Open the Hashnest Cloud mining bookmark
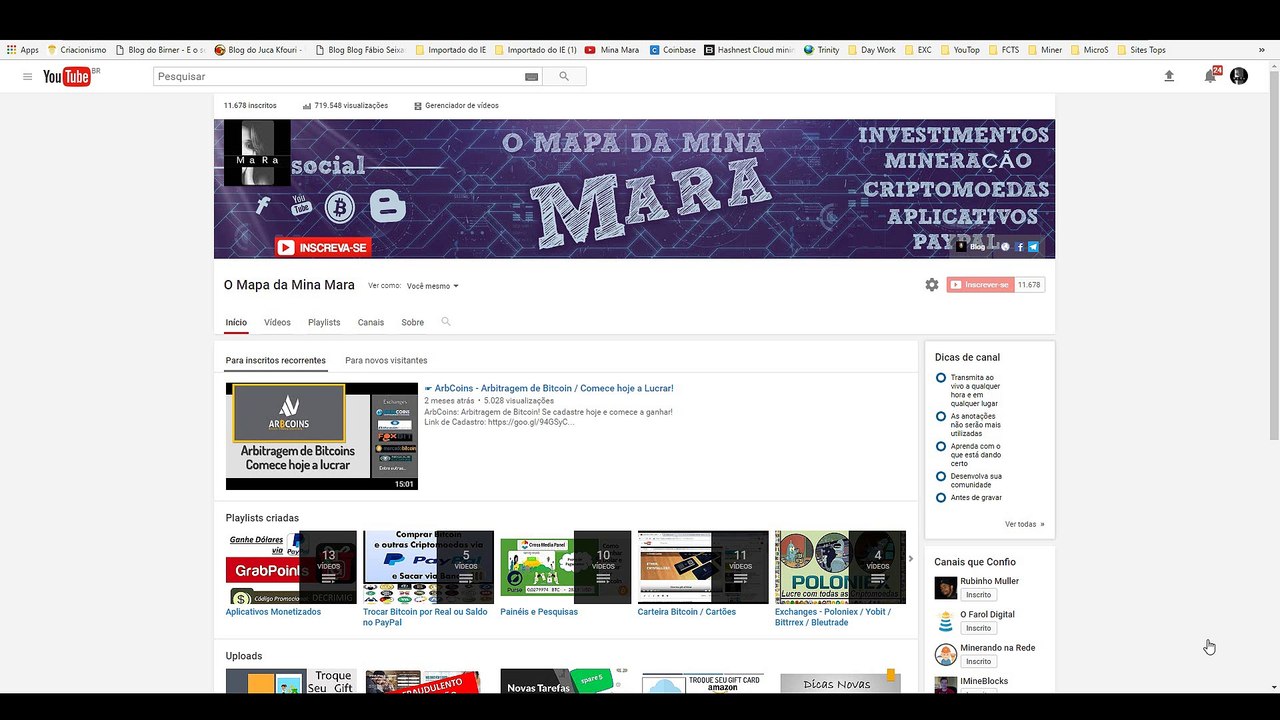 750,50
